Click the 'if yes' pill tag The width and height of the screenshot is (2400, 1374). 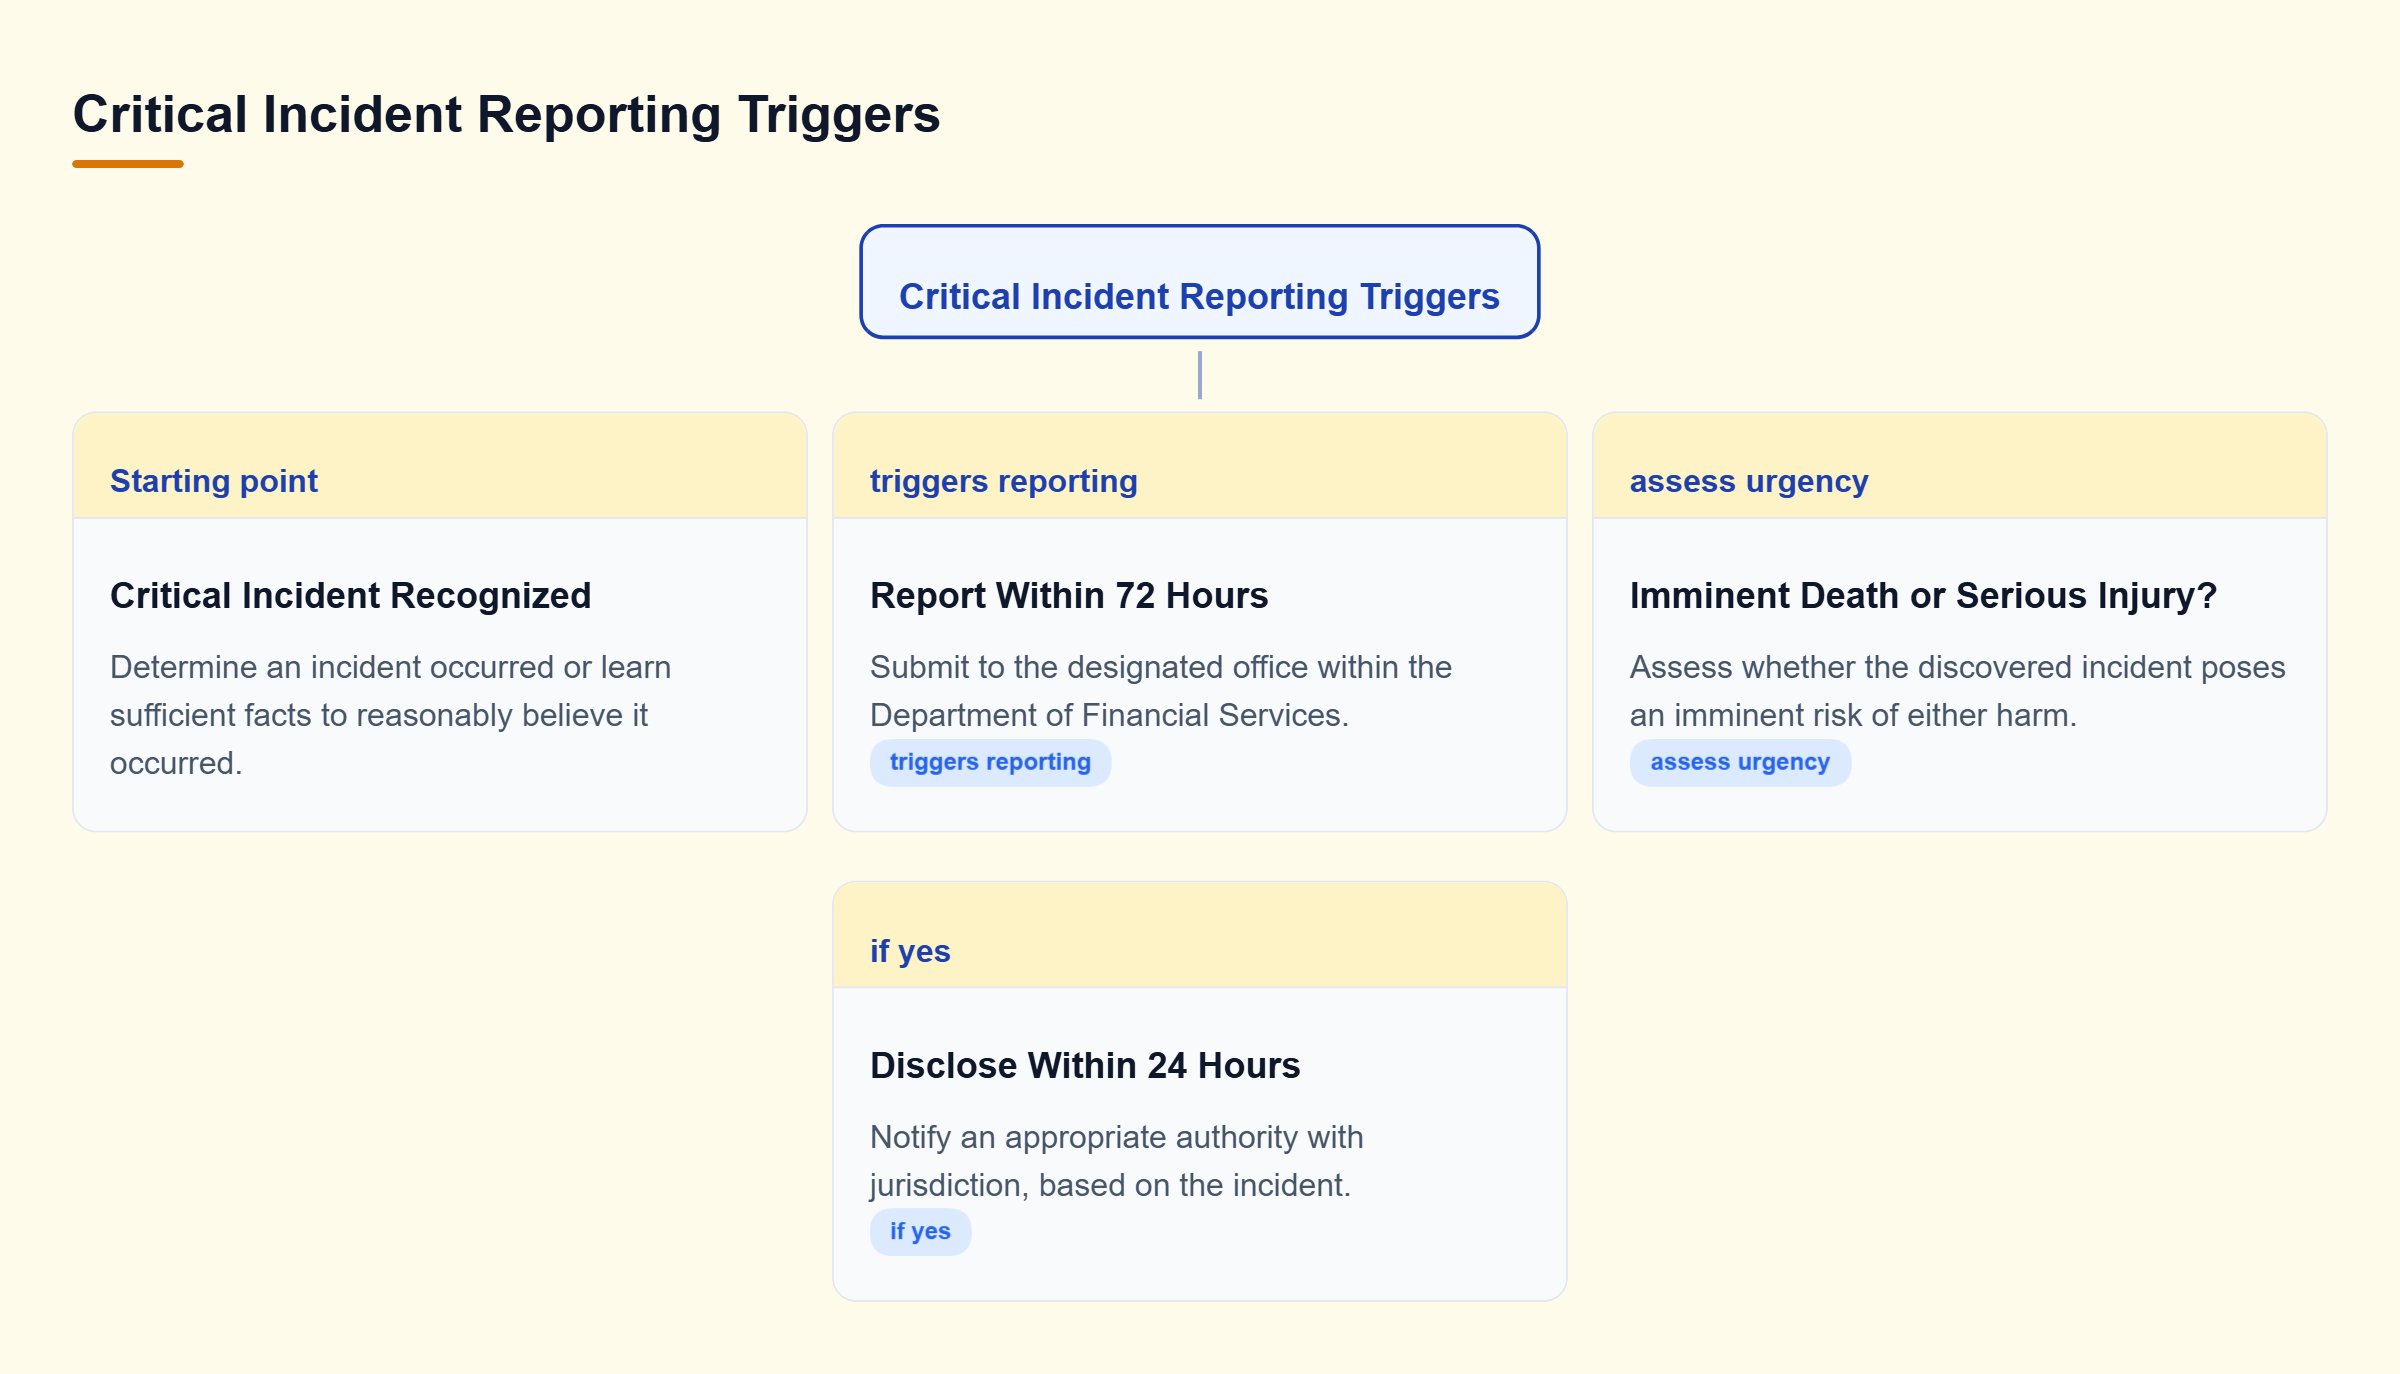click(920, 1232)
